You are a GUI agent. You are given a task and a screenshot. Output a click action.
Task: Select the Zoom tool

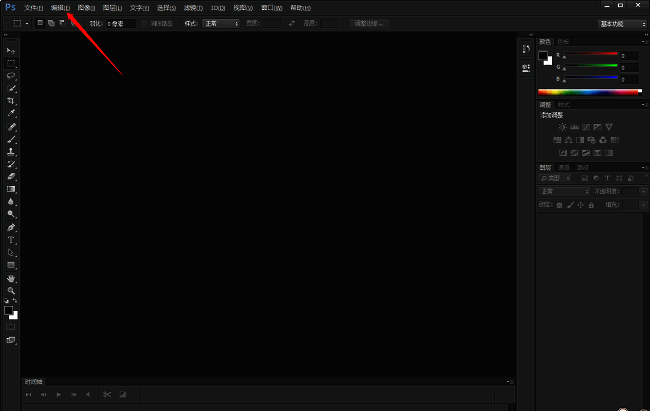coord(12,291)
